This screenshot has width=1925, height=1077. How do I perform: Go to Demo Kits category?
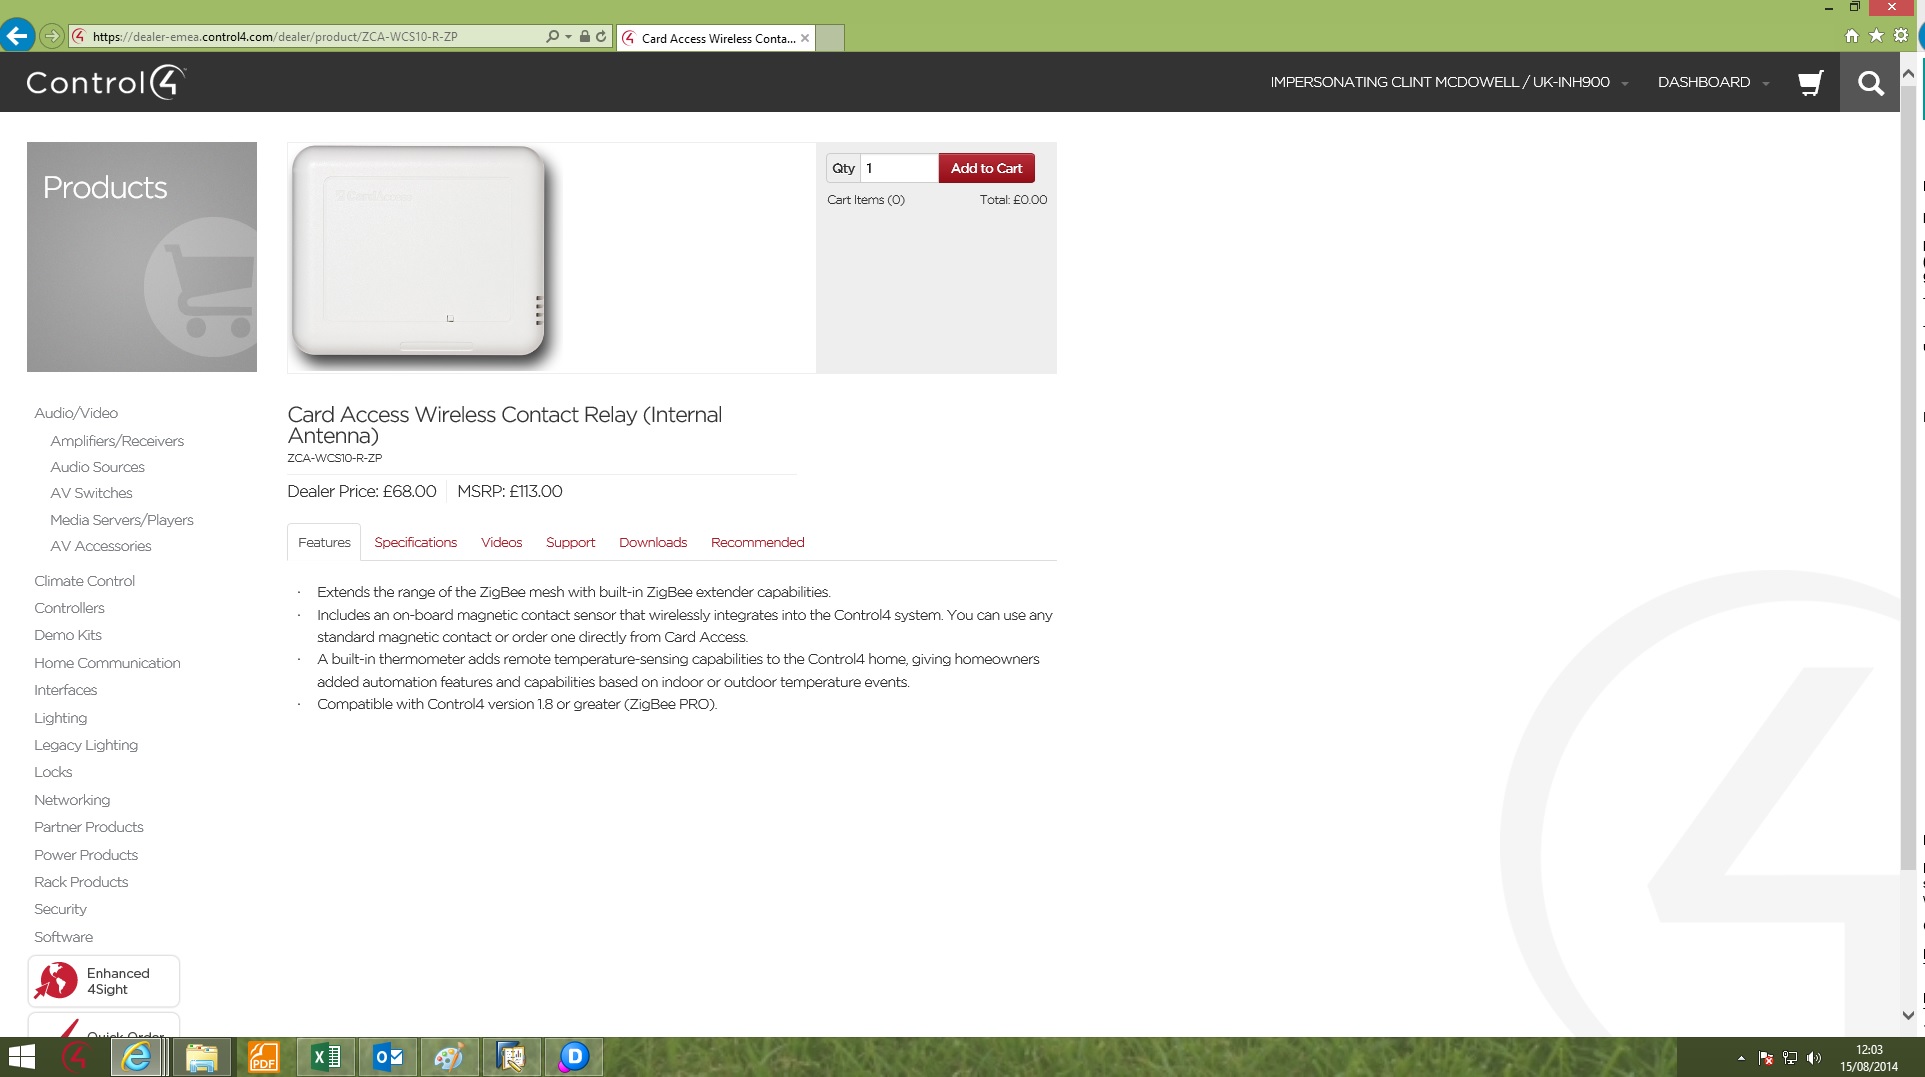point(68,635)
